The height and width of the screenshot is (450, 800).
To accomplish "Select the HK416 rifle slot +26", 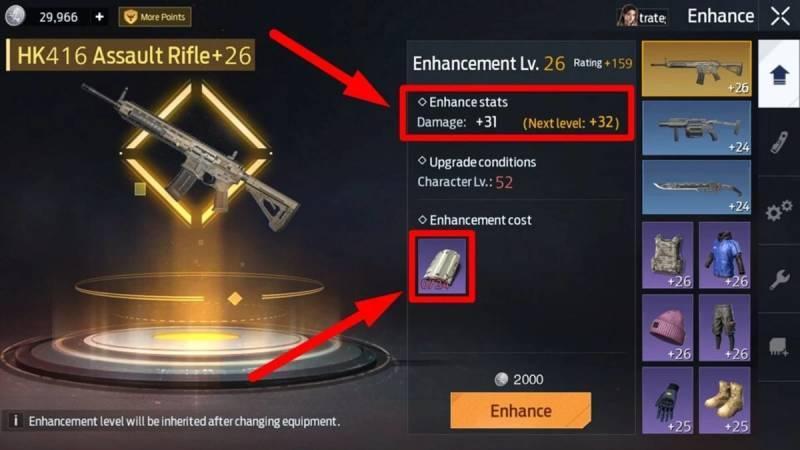I will click(x=696, y=69).
